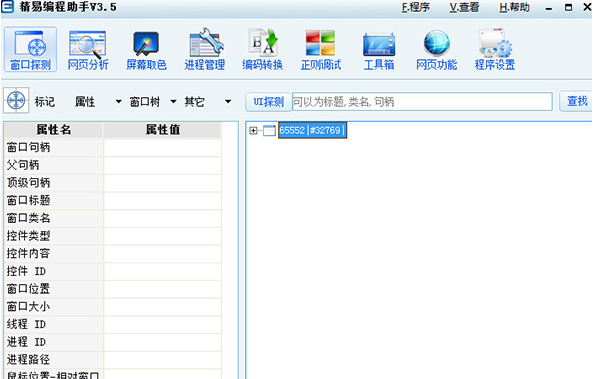Open the F.程序 menu
The height and width of the screenshot is (379, 600).
tap(416, 7)
